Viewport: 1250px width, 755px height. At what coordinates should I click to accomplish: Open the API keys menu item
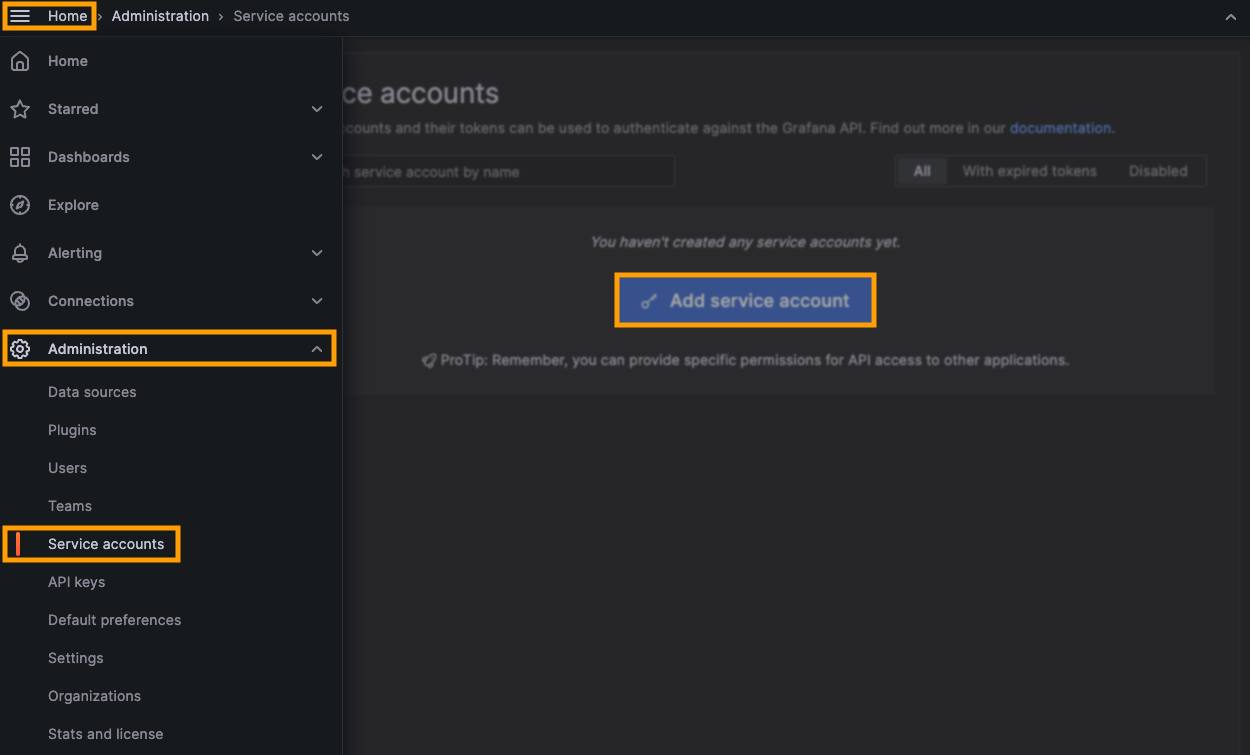click(x=76, y=582)
